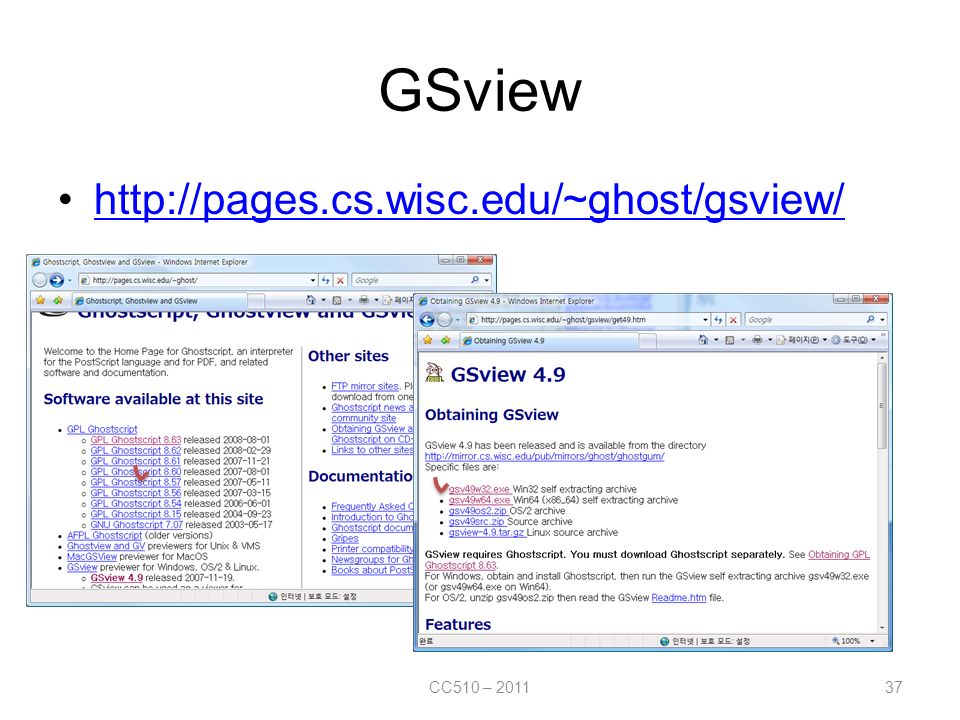Click the gsv49src.zip source archive link
This screenshot has width=960, height=720.
[476, 522]
